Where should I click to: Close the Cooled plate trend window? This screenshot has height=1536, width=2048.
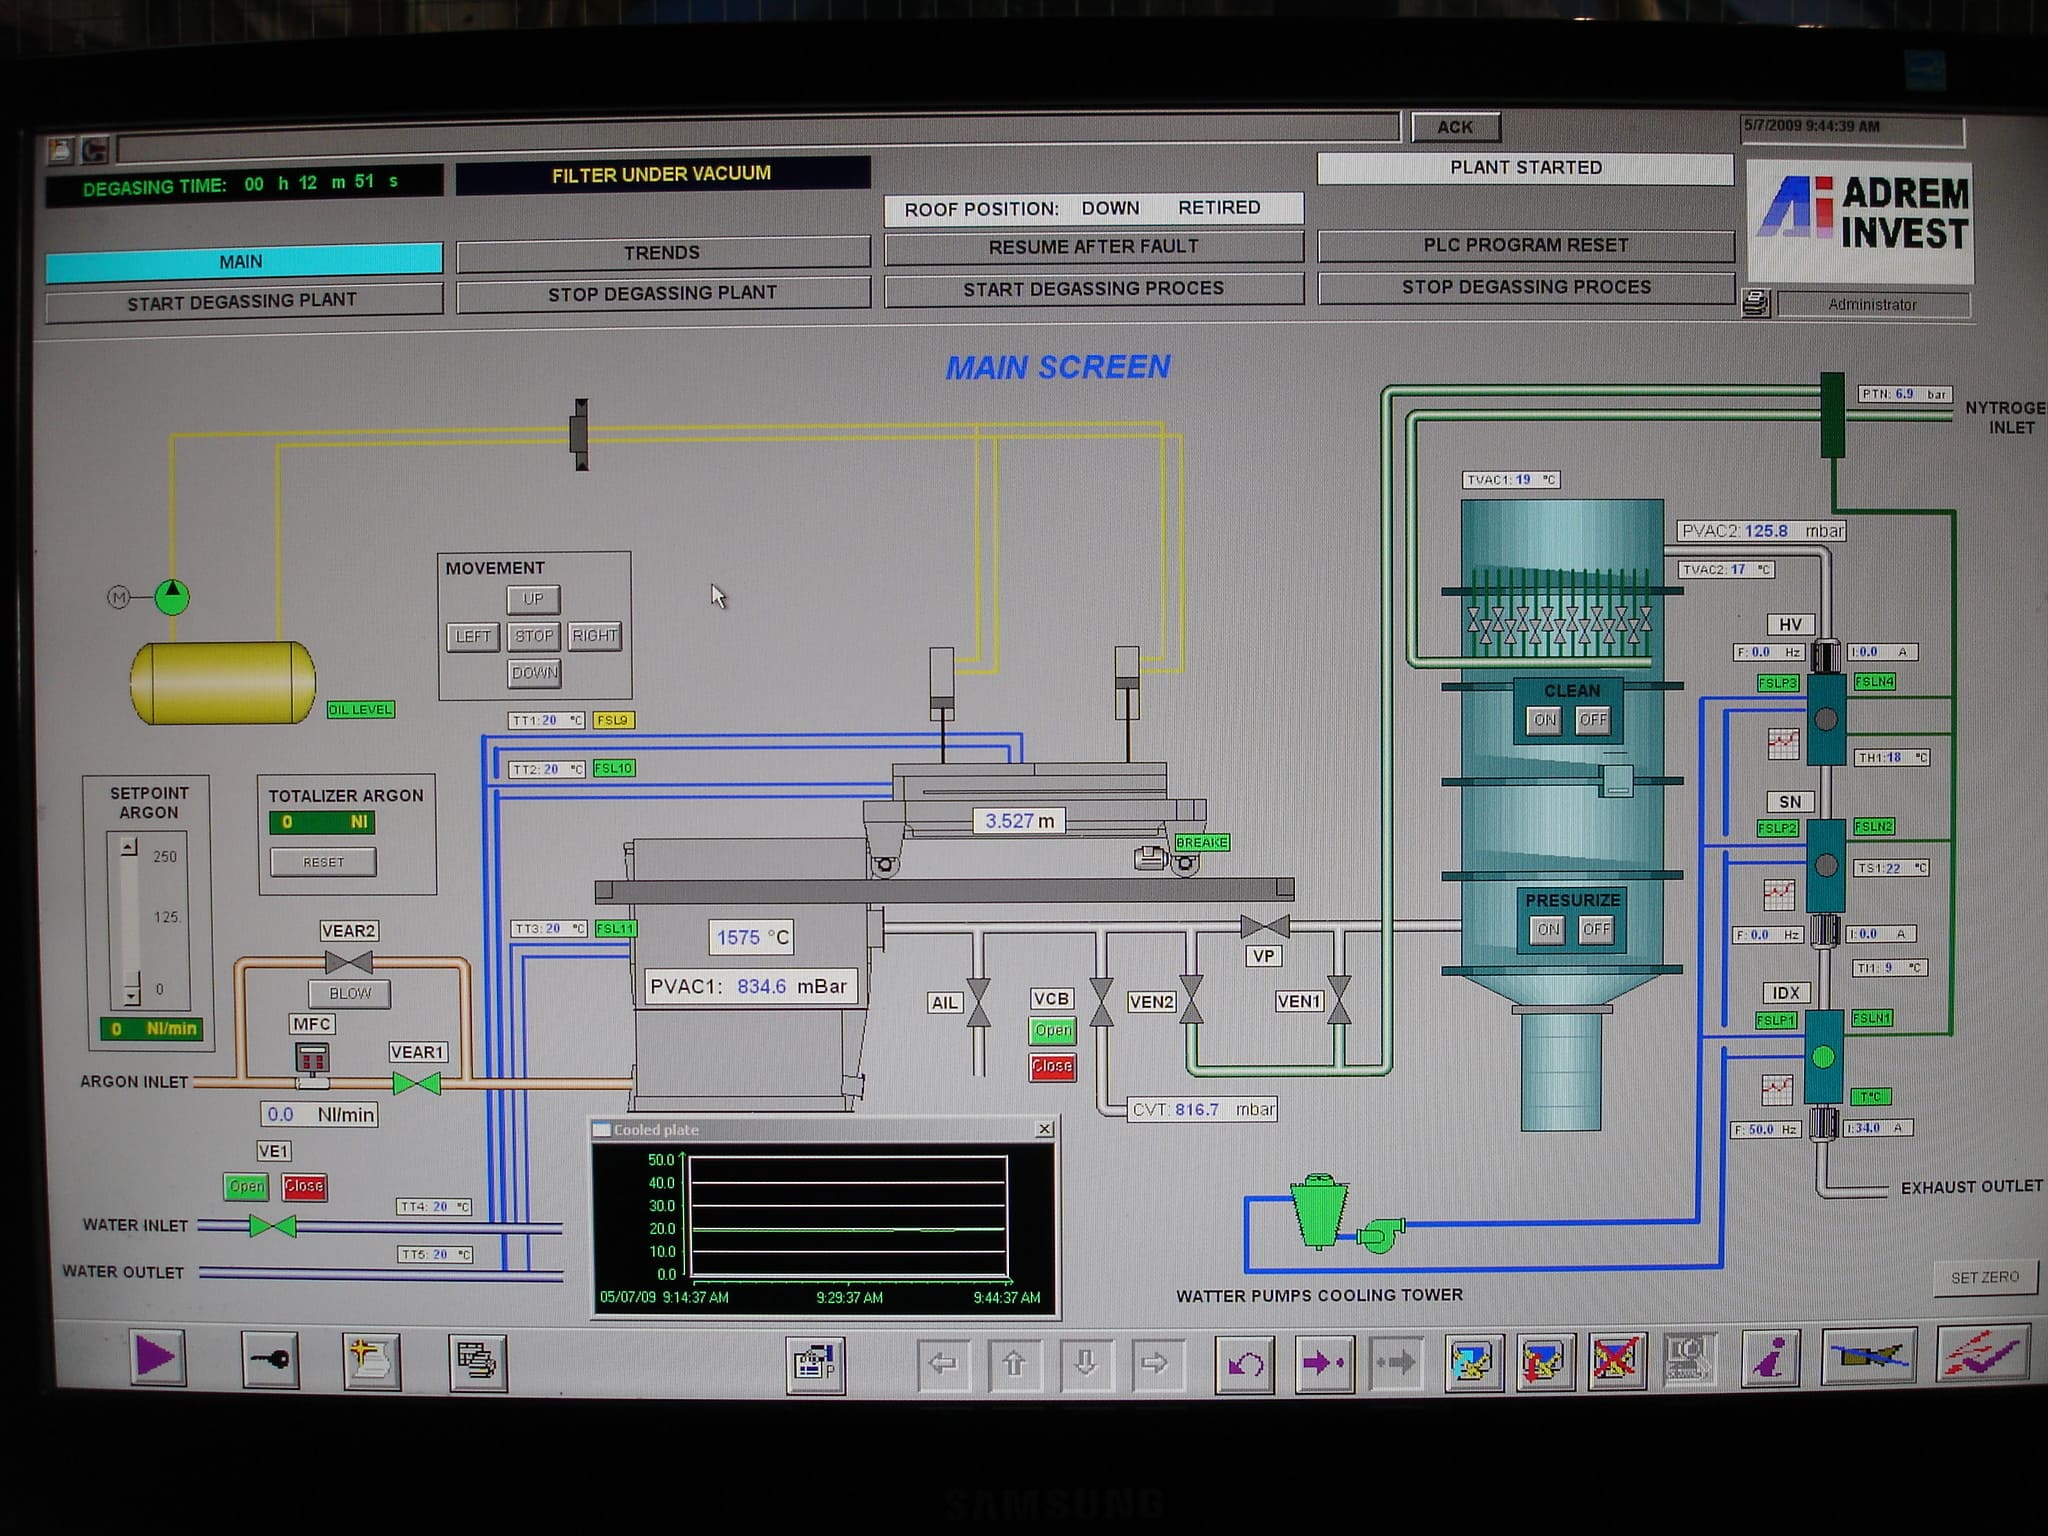tap(1044, 1129)
